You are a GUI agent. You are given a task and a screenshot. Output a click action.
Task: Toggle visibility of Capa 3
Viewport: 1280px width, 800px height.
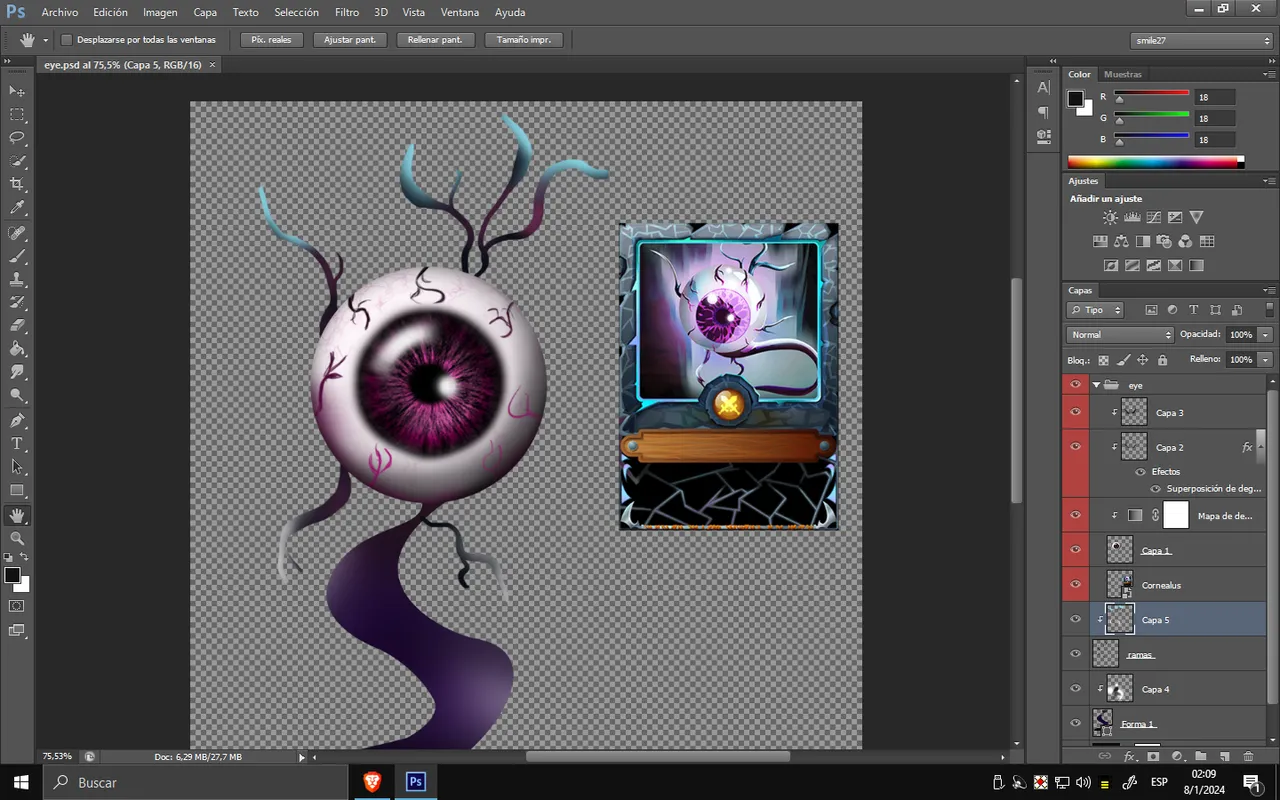tap(1076, 412)
